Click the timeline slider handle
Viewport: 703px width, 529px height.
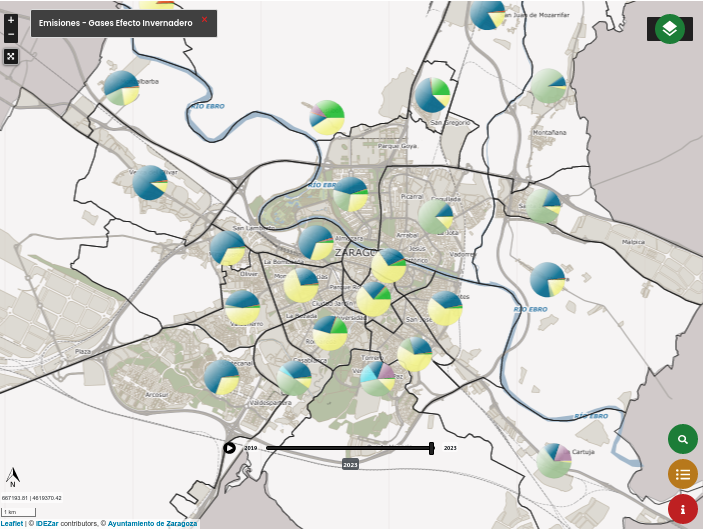point(431,448)
